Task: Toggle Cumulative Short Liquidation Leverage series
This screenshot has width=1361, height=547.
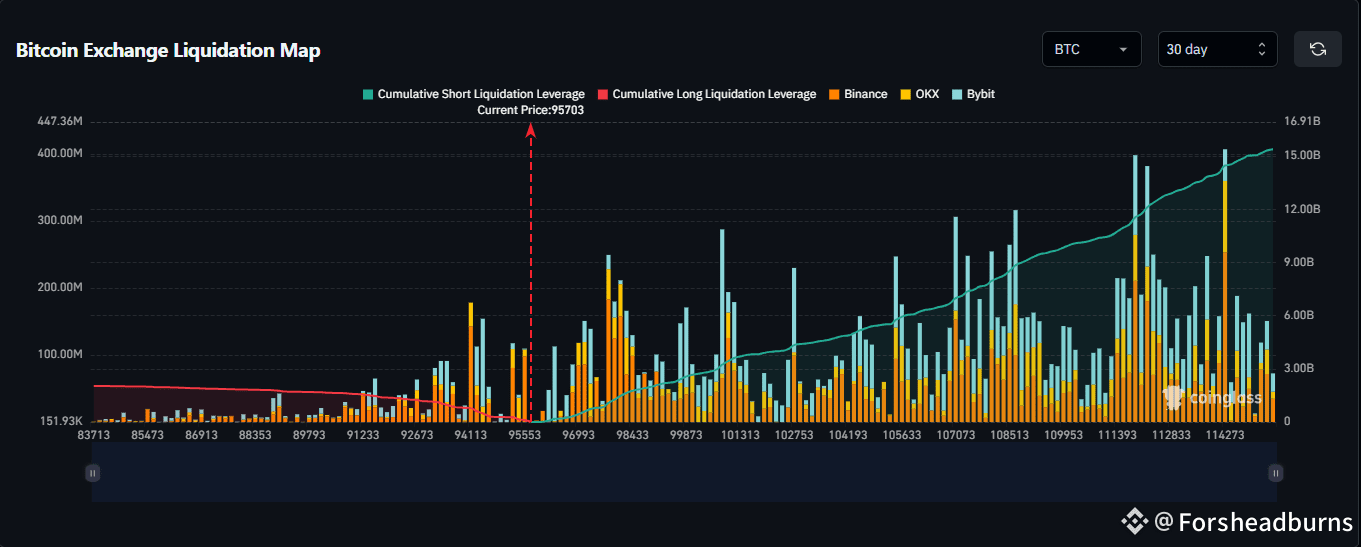Action: click(x=481, y=94)
